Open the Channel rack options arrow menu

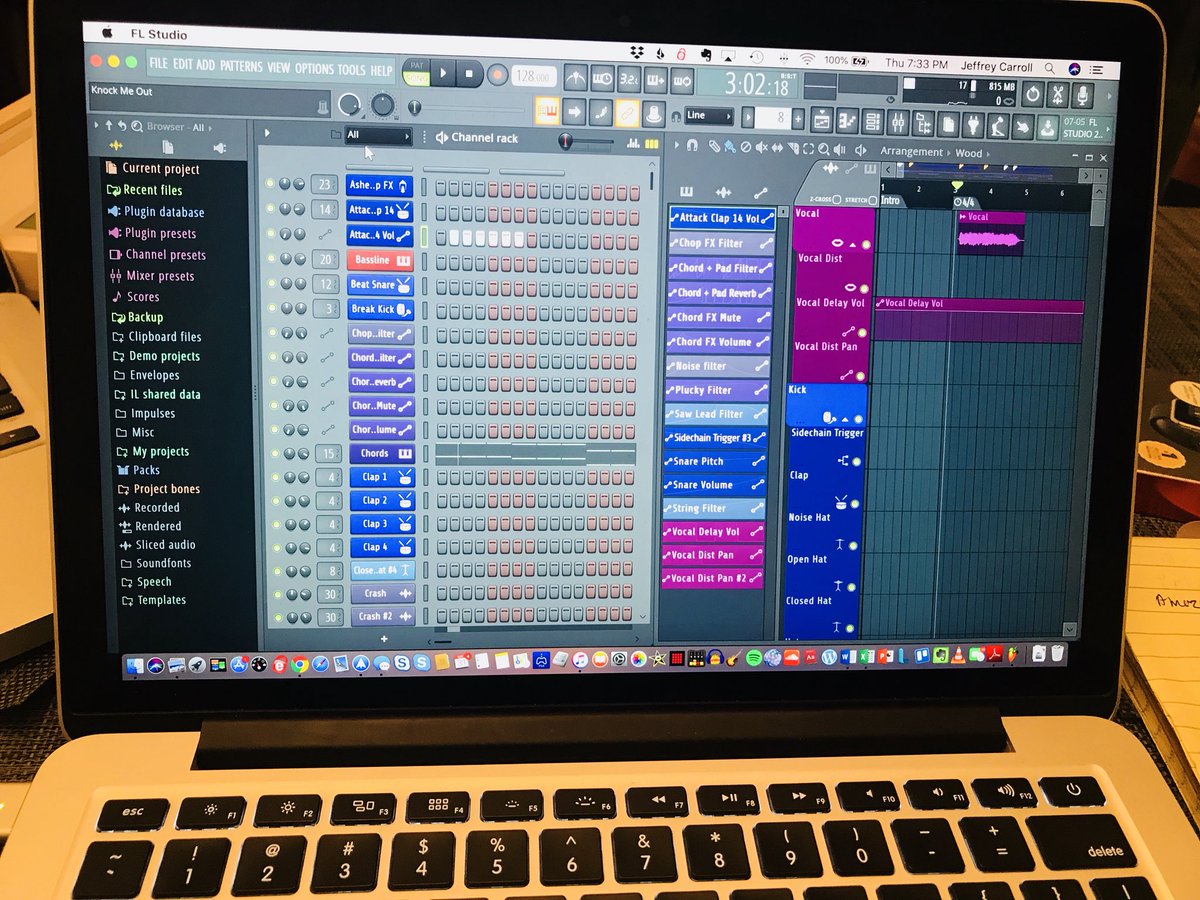click(267, 133)
